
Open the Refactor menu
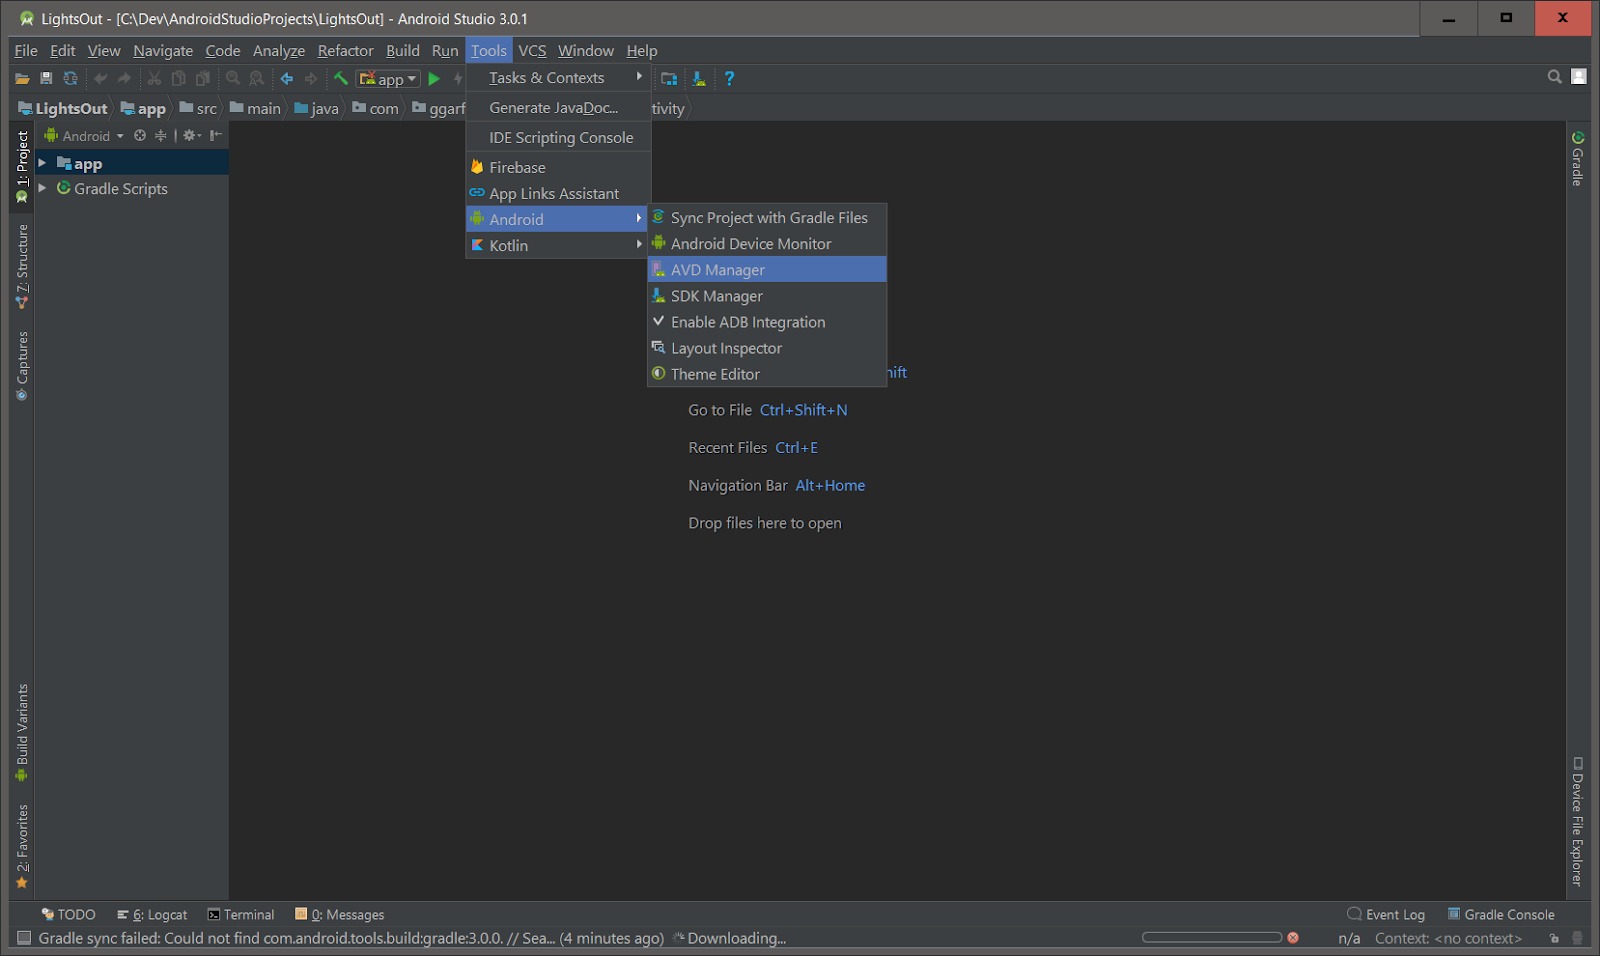[345, 50]
